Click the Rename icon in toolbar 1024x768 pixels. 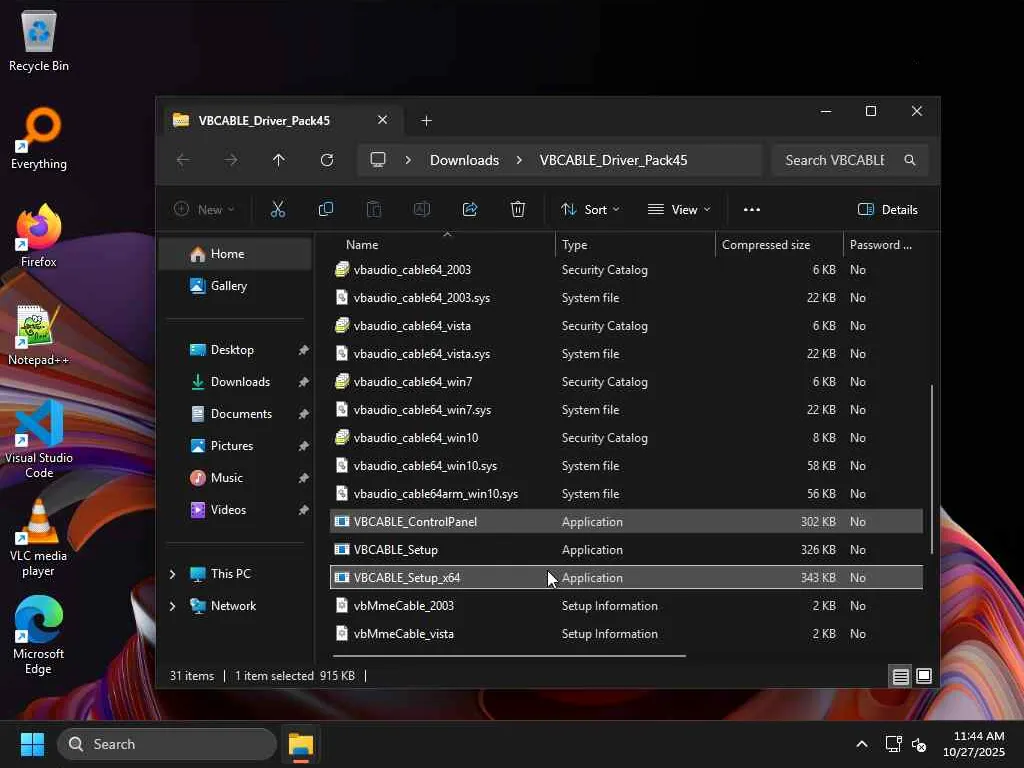[x=422, y=209]
